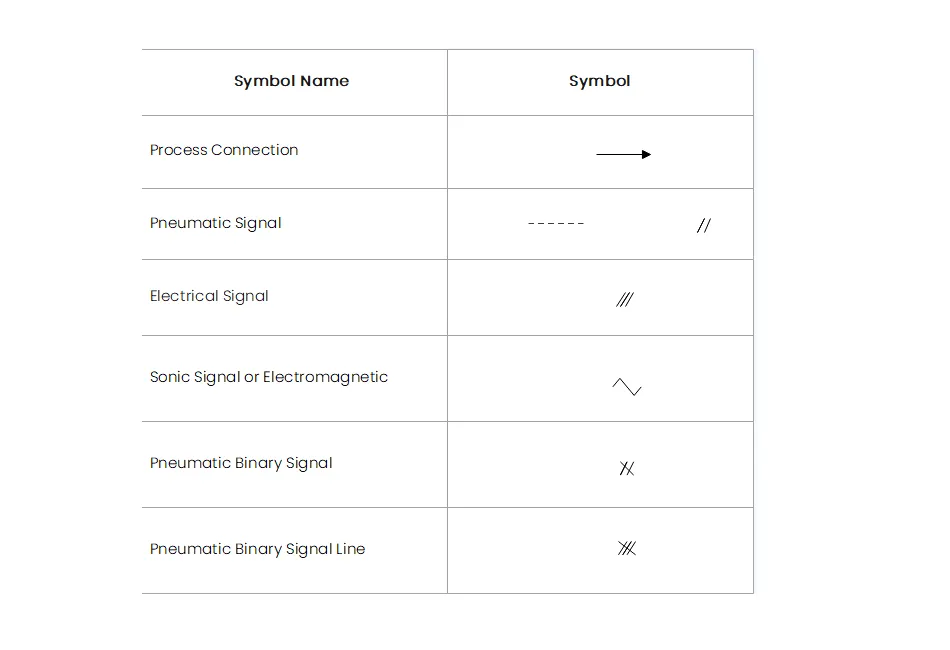This screenshot has height=650, width=950.
Task: Click the "Process Connection" label
Action: (x=224, y=150)
